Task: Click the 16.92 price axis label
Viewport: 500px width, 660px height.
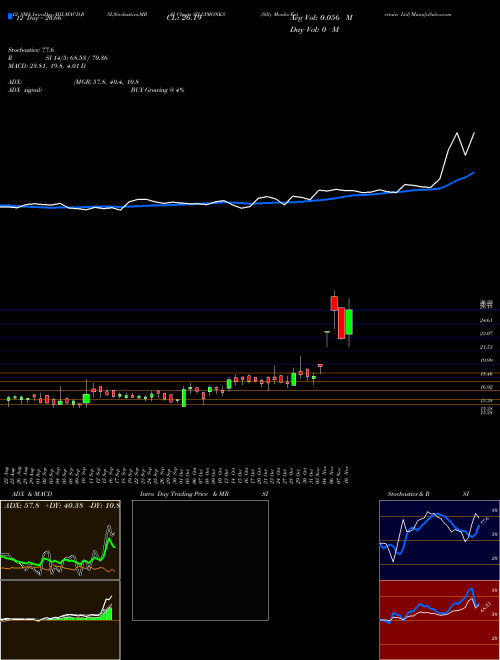Action: click(x=487, y=386)
